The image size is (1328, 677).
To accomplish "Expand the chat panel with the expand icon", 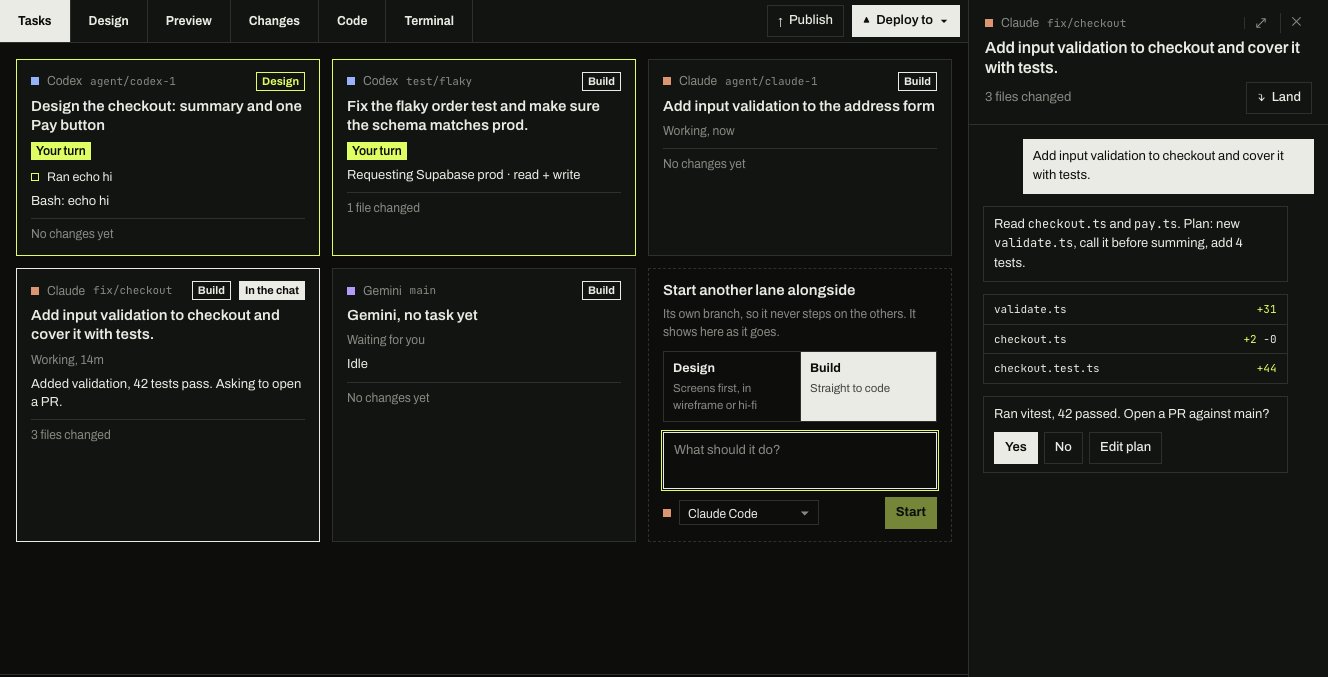I will [x=1261, y=22].
